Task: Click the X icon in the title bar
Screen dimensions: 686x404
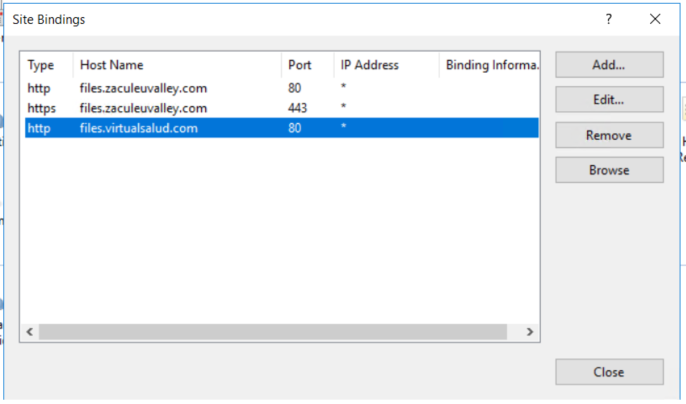Action: tap(655, 19)
